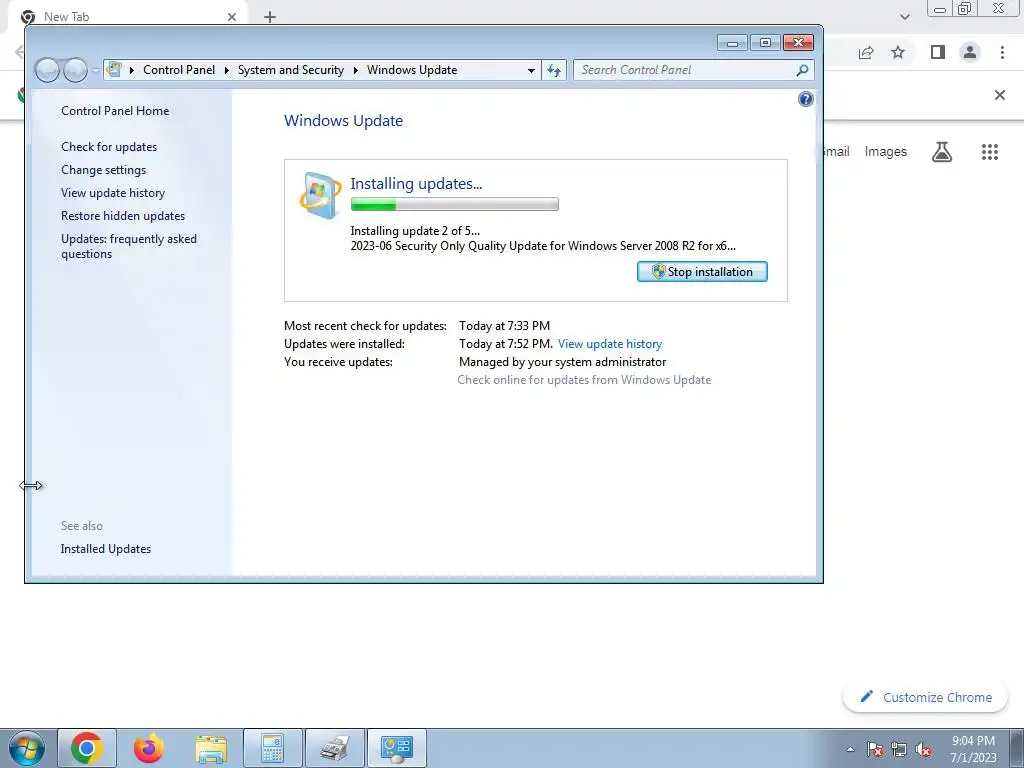Open printer/fax icon in taskbar
The width and height of the screenshot is (1024, 768).
point(334,748)
